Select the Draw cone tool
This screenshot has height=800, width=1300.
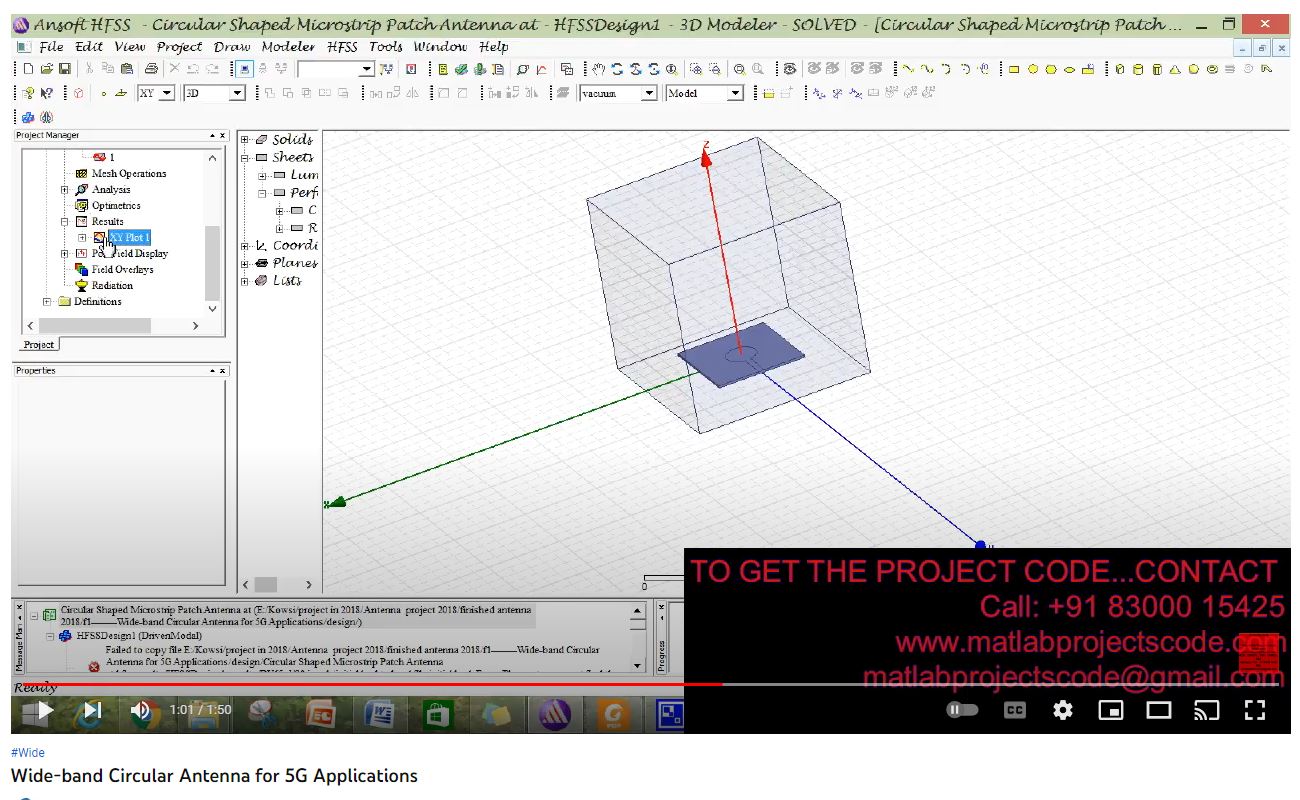[1175, 69]
